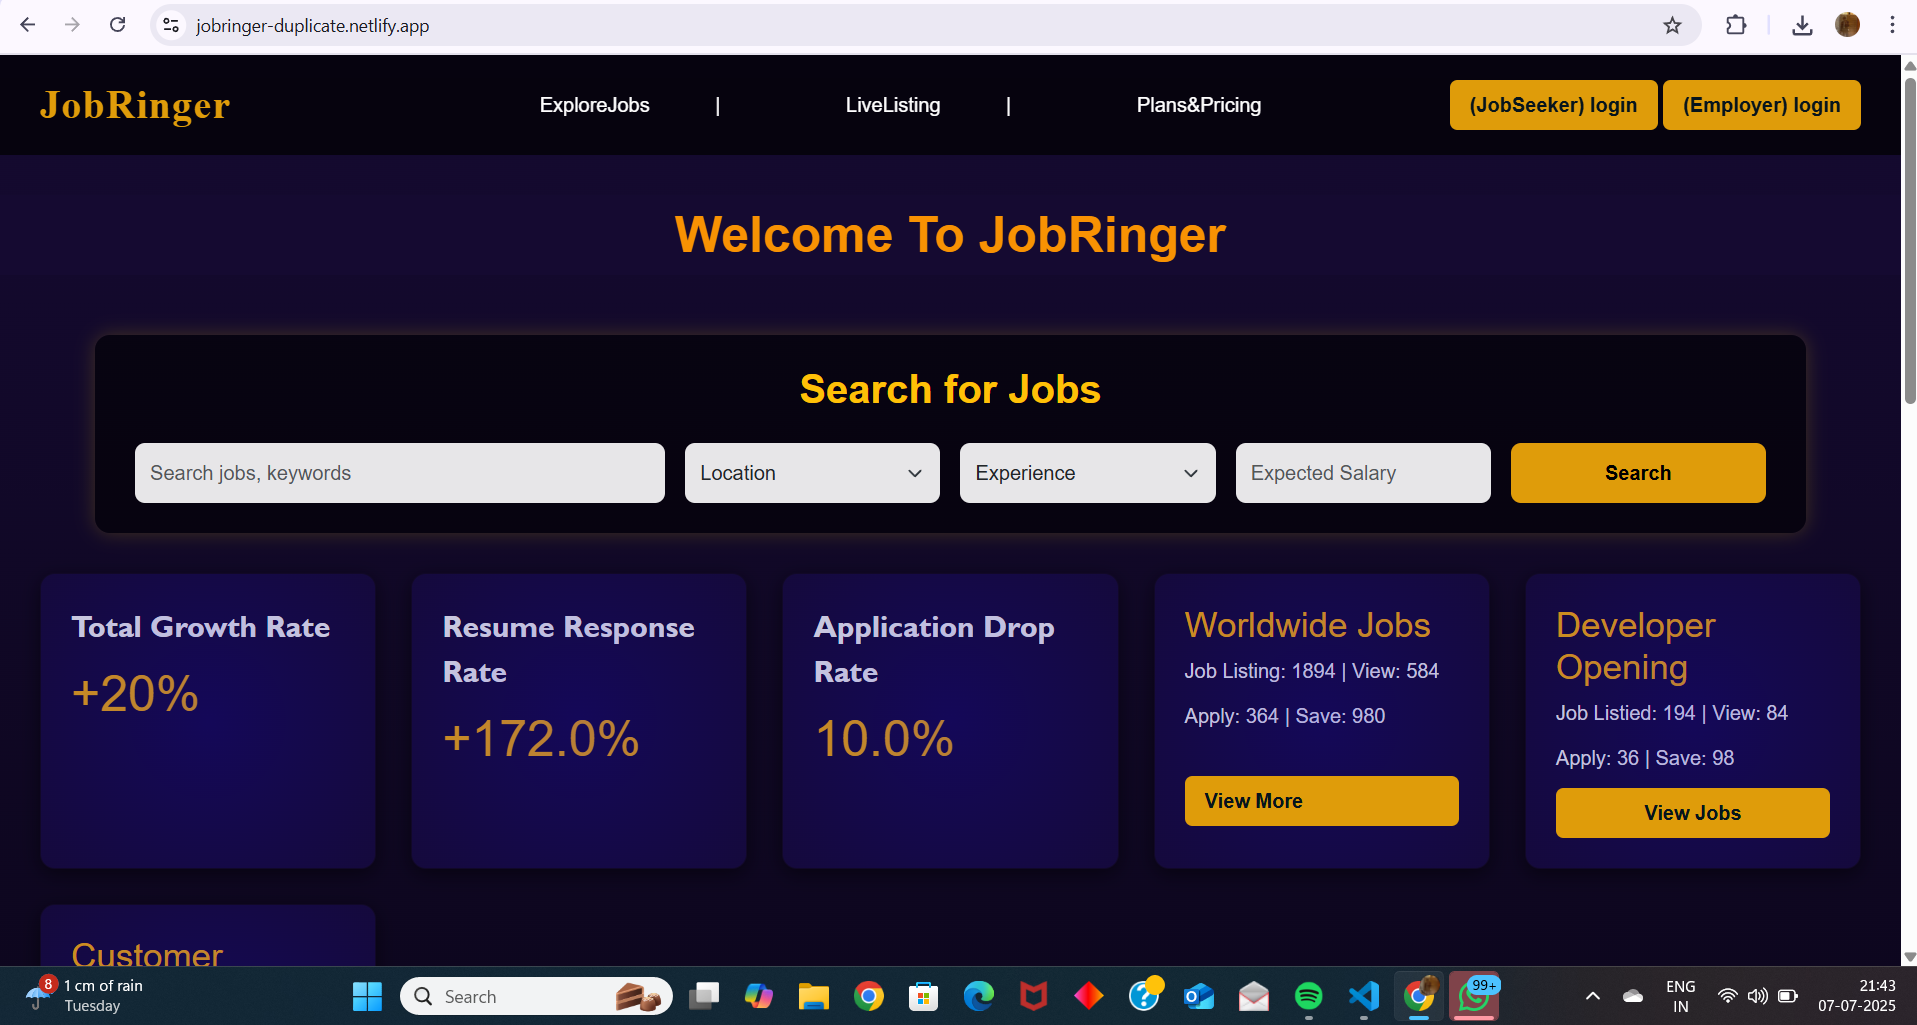This screenshot has height=1025, width=1917.
Task: Open Chrome downloads icon
Action: 1802,25
